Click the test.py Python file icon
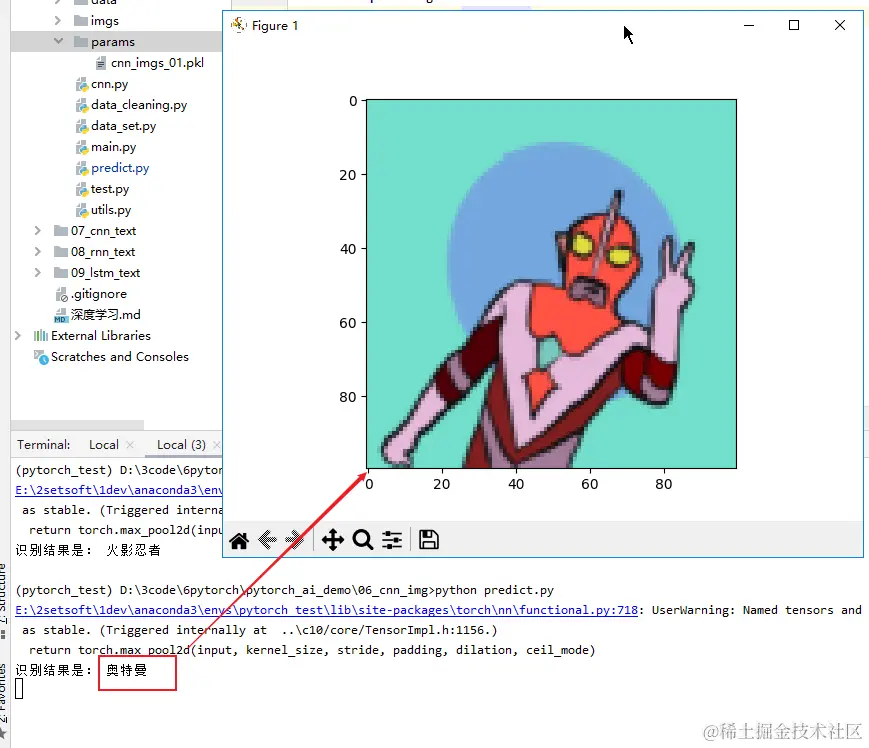 (x=82, y=189)
